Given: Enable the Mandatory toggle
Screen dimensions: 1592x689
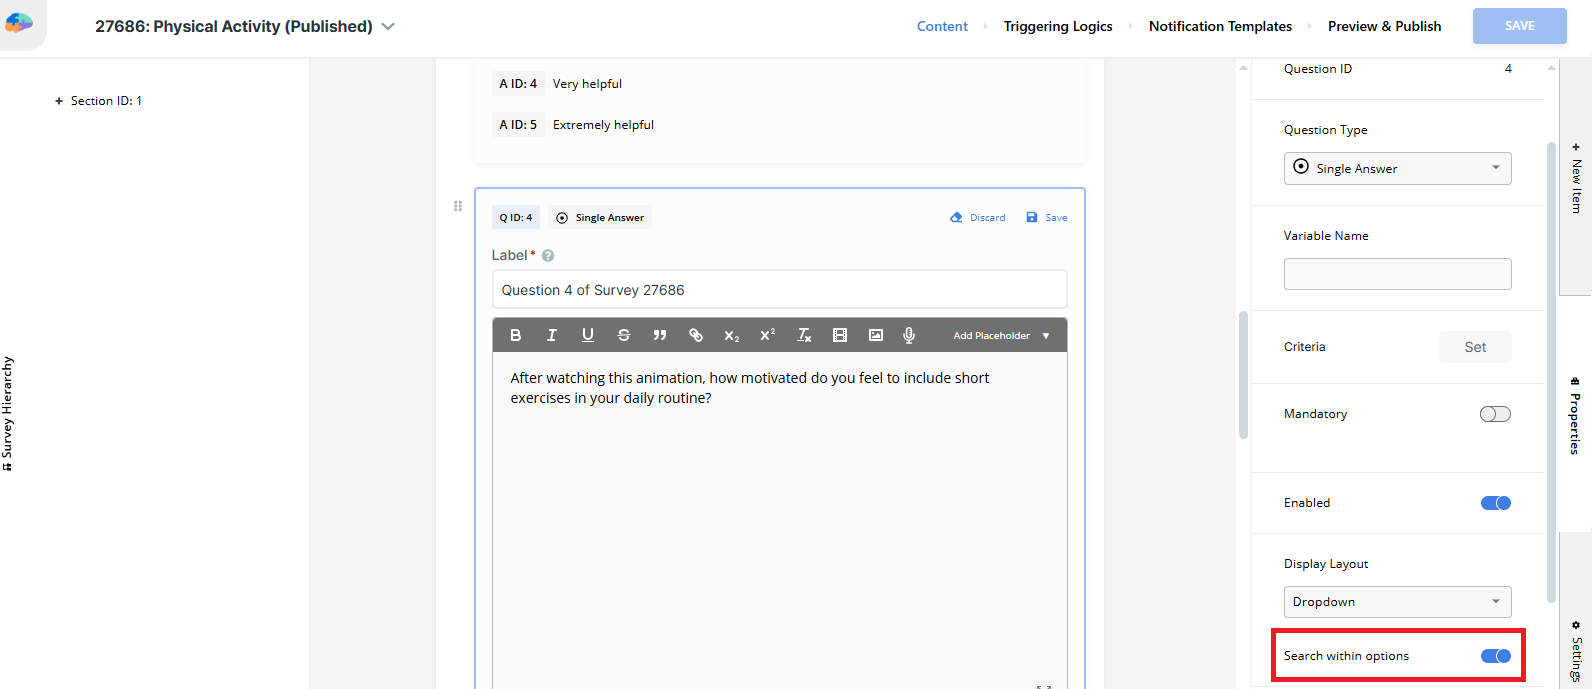Looking at the screenshot, I should [1495, 414].
